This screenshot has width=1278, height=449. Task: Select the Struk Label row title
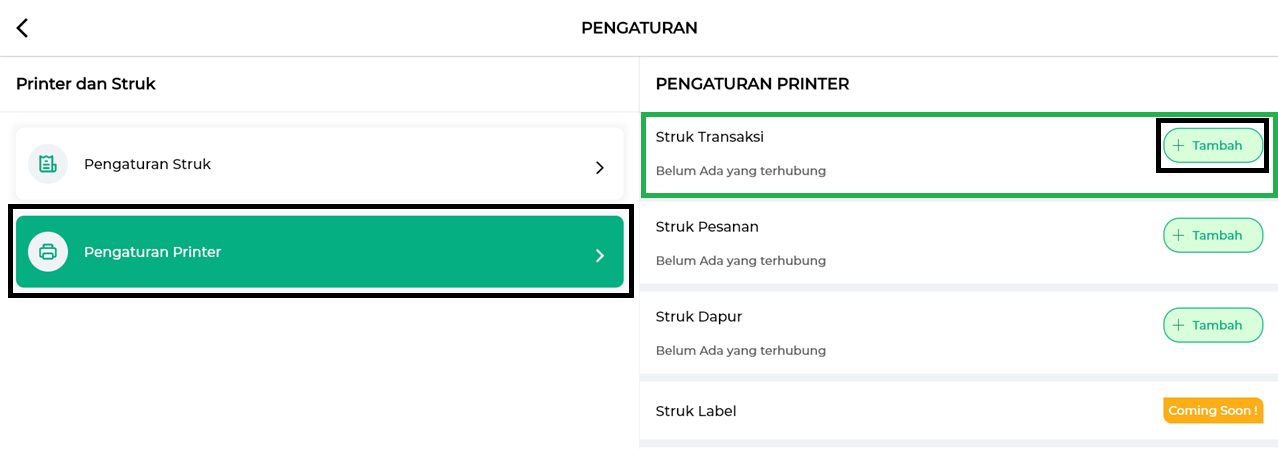696,411
